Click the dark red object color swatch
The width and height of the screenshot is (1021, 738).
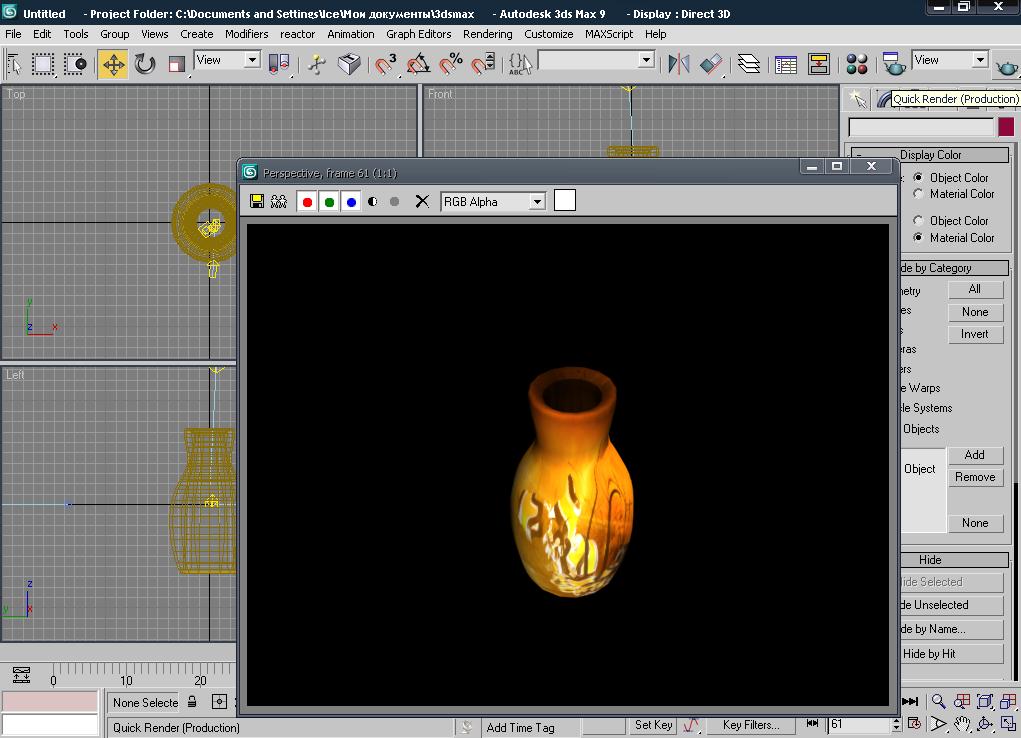click(x=1006, y=127)
